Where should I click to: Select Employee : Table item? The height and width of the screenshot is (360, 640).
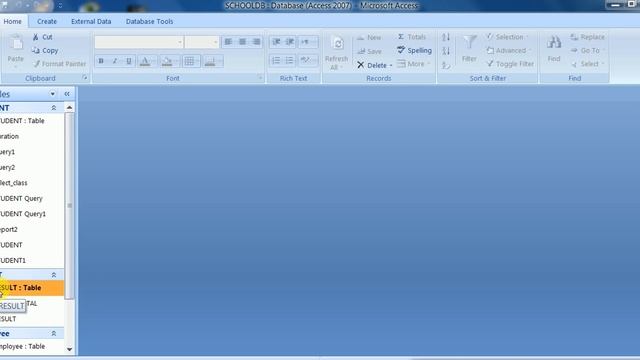(x=32, y=346)
